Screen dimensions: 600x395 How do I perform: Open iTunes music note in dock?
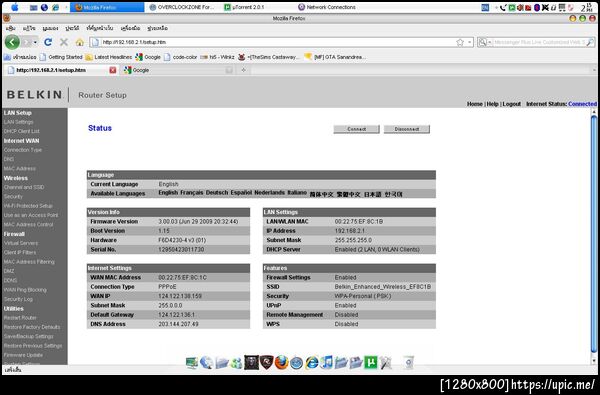[326, 362]
